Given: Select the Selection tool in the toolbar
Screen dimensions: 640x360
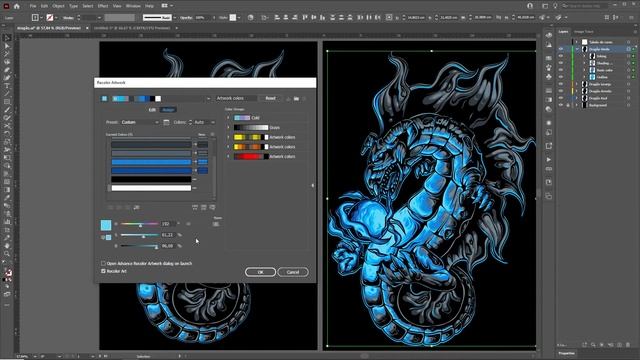Looking at the screenshot, I should click(7, 38).
